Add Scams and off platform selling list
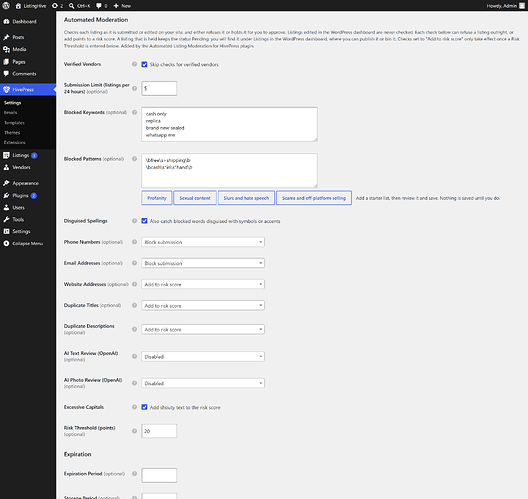The width and height of the screenshot is (528, 499). tap(314, 198)
